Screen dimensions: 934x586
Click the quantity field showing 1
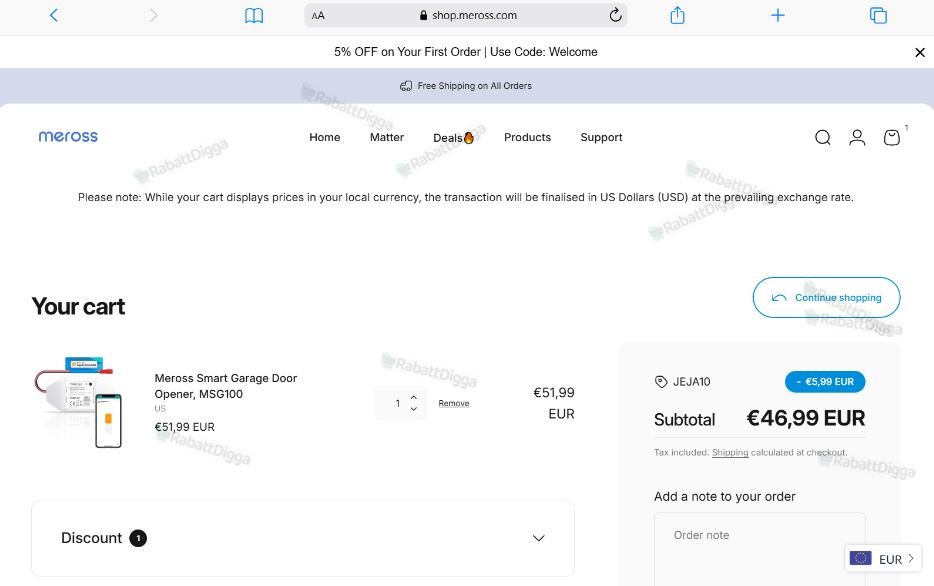[397, 403]
